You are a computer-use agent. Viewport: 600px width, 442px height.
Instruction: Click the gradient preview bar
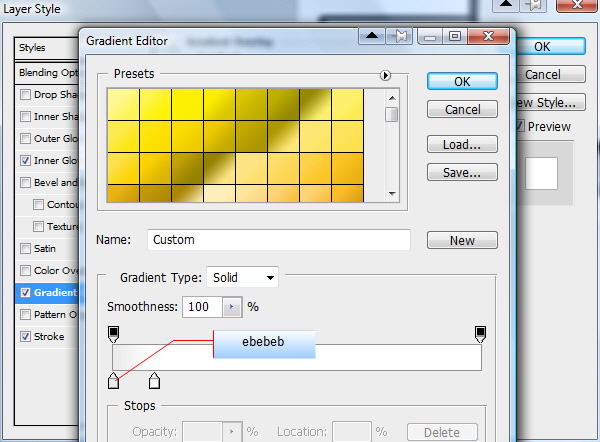coord(297,357)
